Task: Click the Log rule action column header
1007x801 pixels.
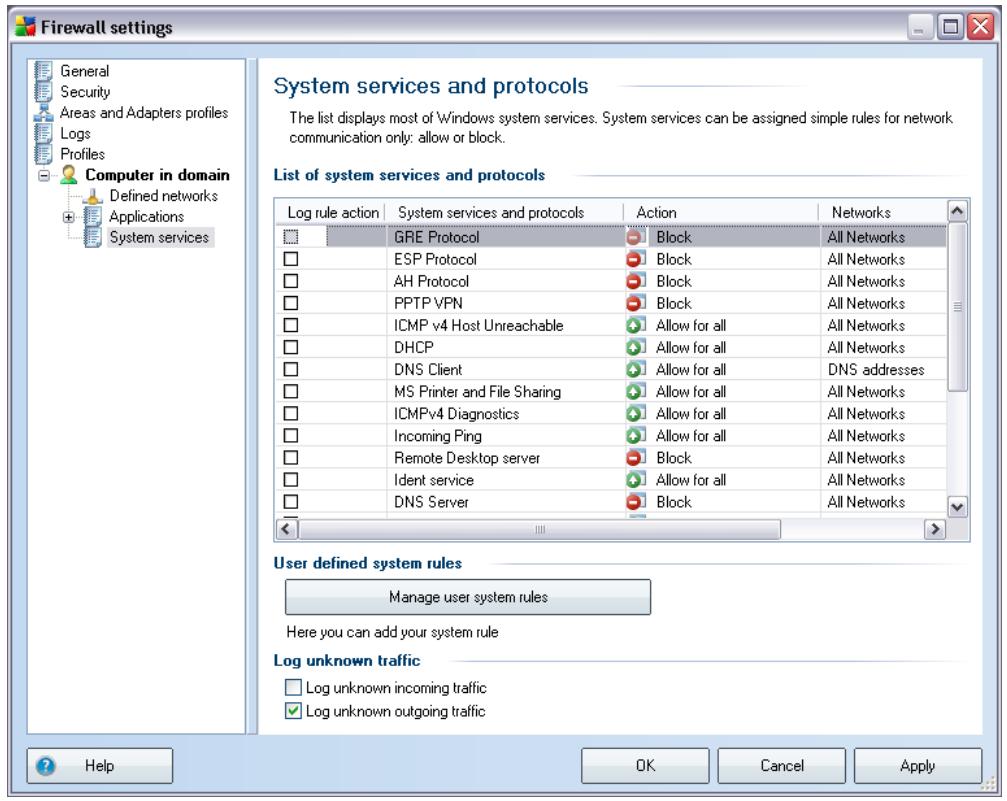Action: tap(332, 213)
